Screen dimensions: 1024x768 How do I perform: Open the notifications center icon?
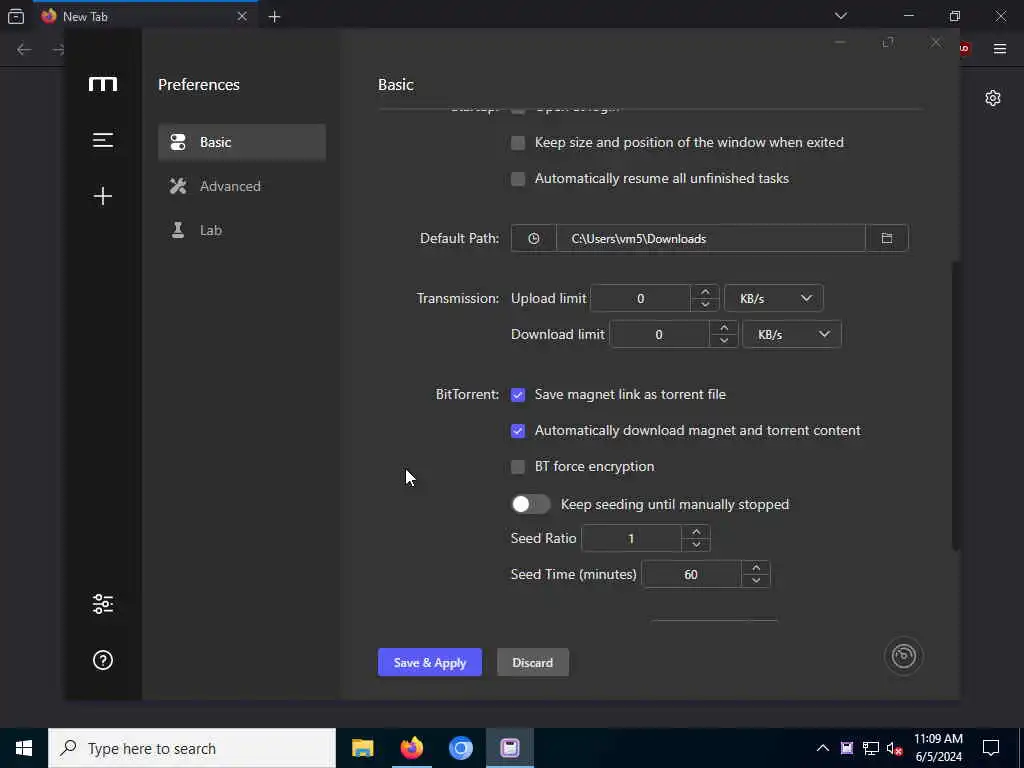point(991,748)
